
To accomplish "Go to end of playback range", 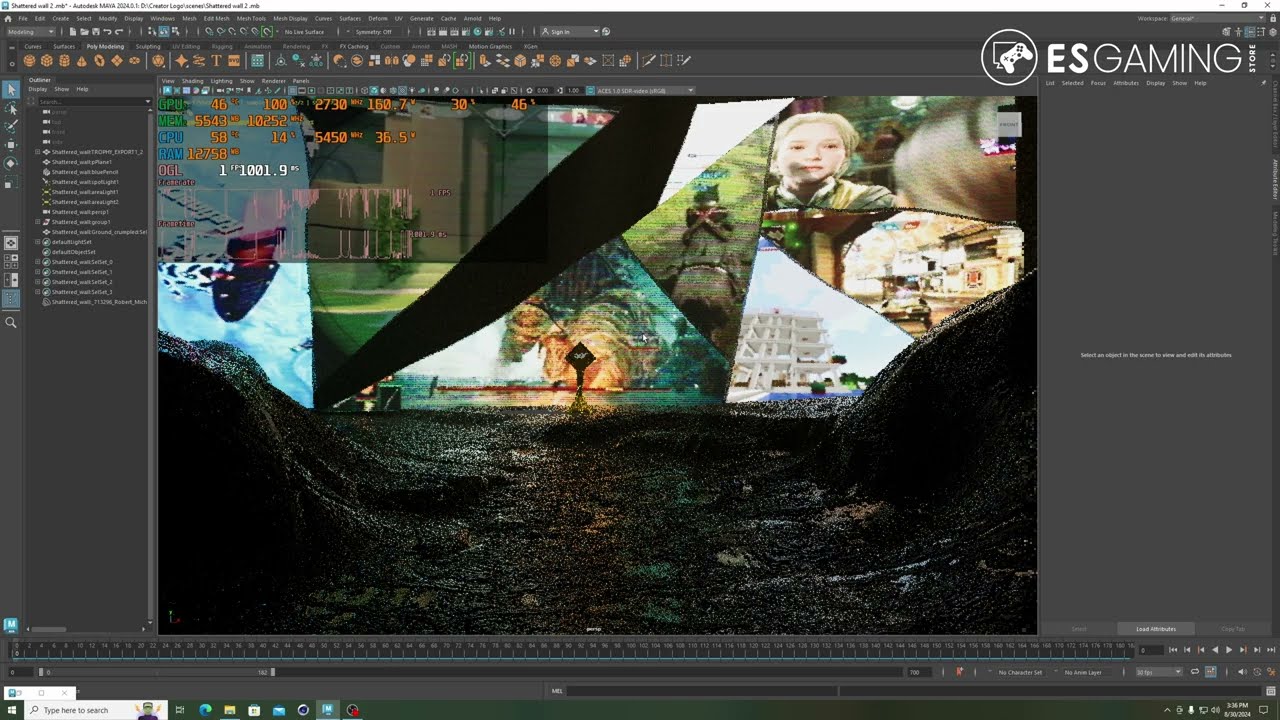I will [1270, 650].
